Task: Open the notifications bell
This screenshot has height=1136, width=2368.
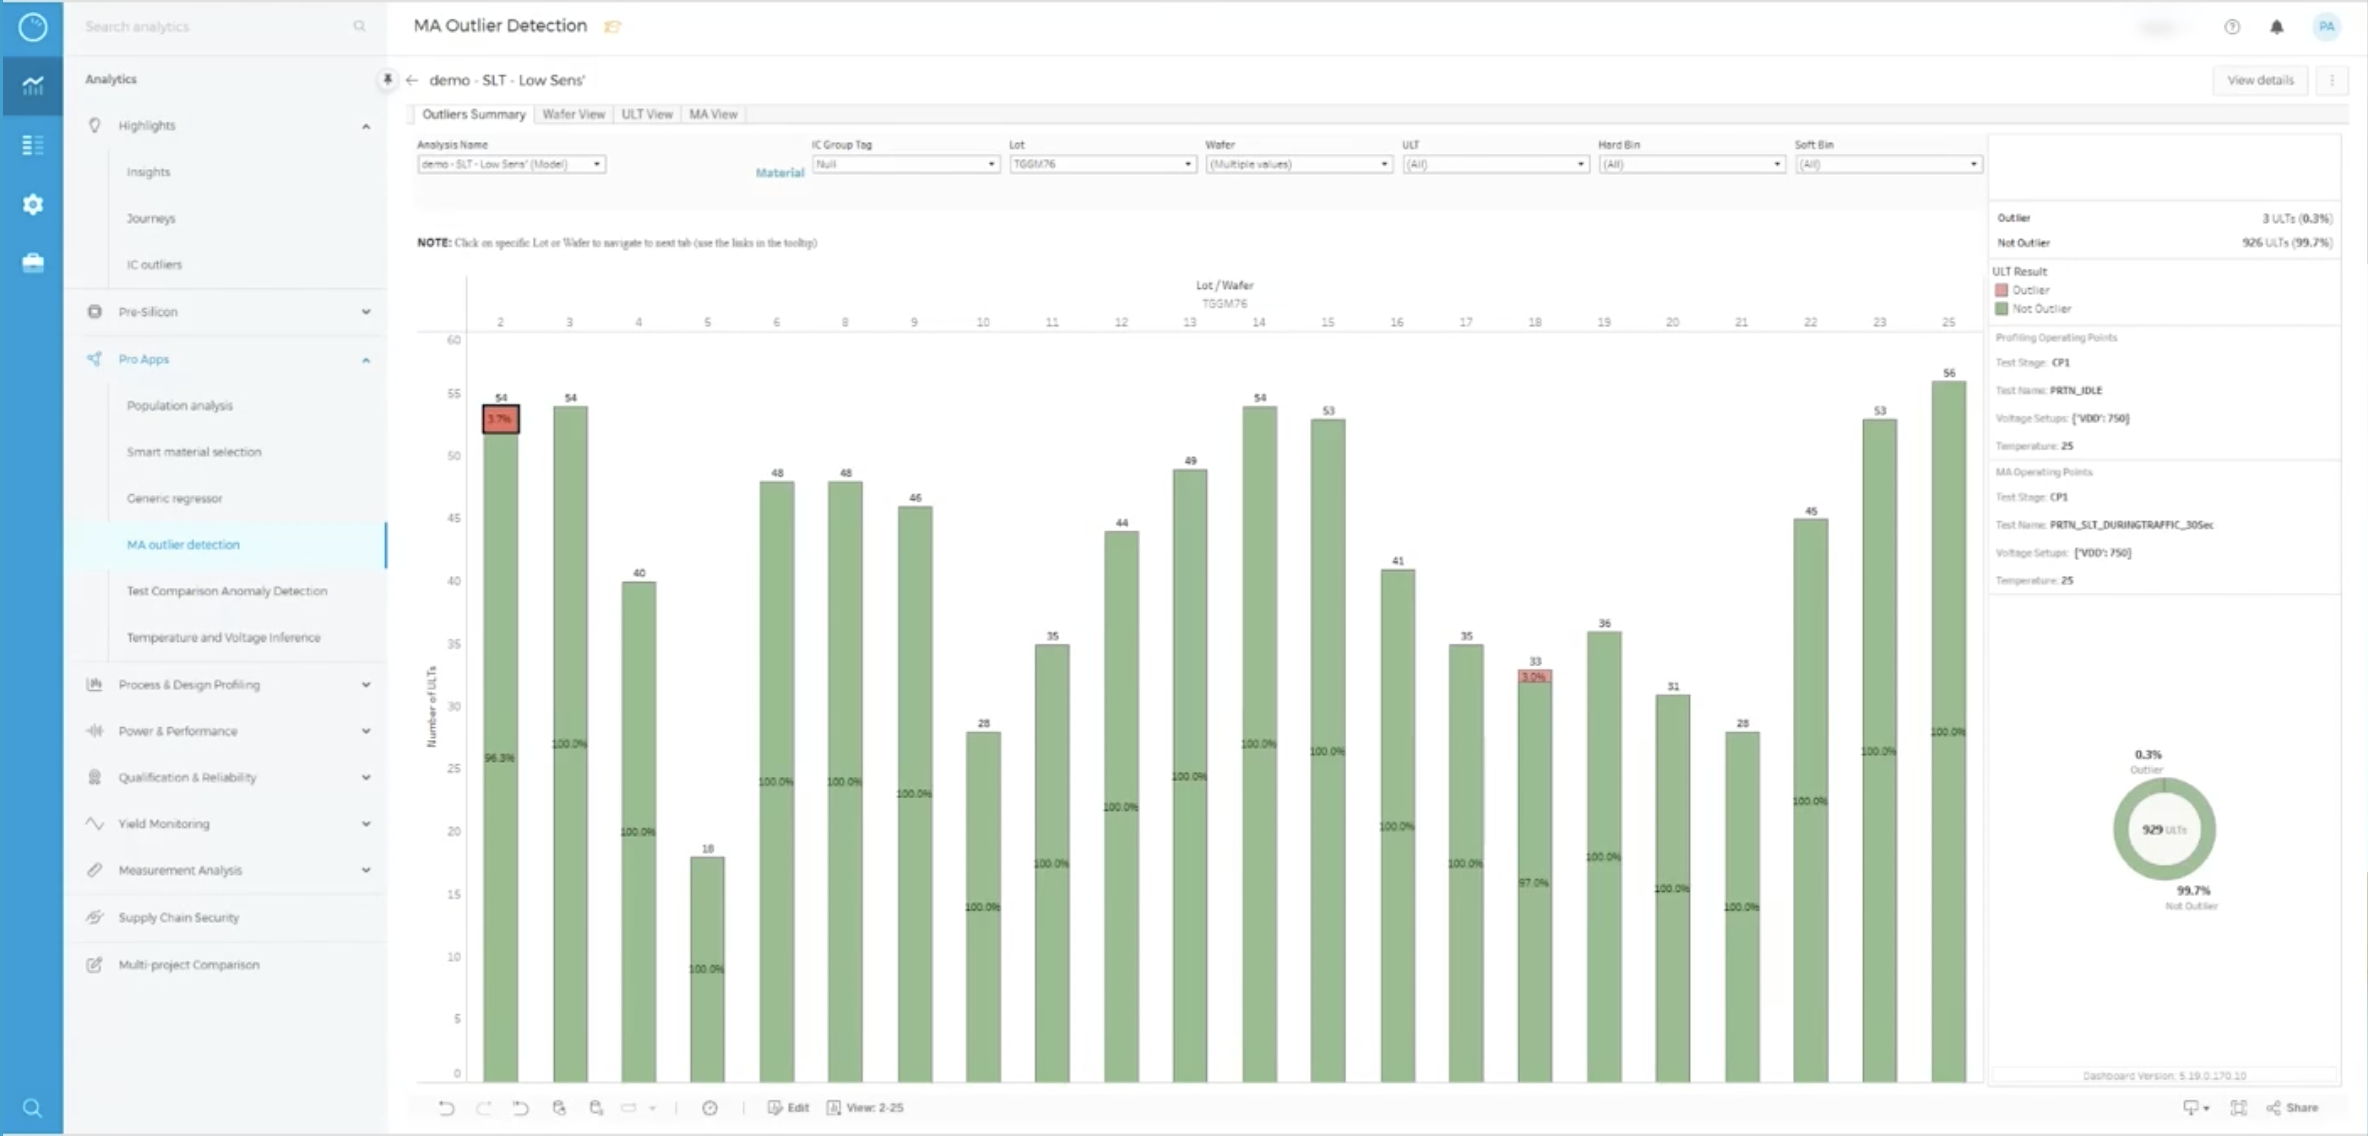Action: tap(2277, 27)
